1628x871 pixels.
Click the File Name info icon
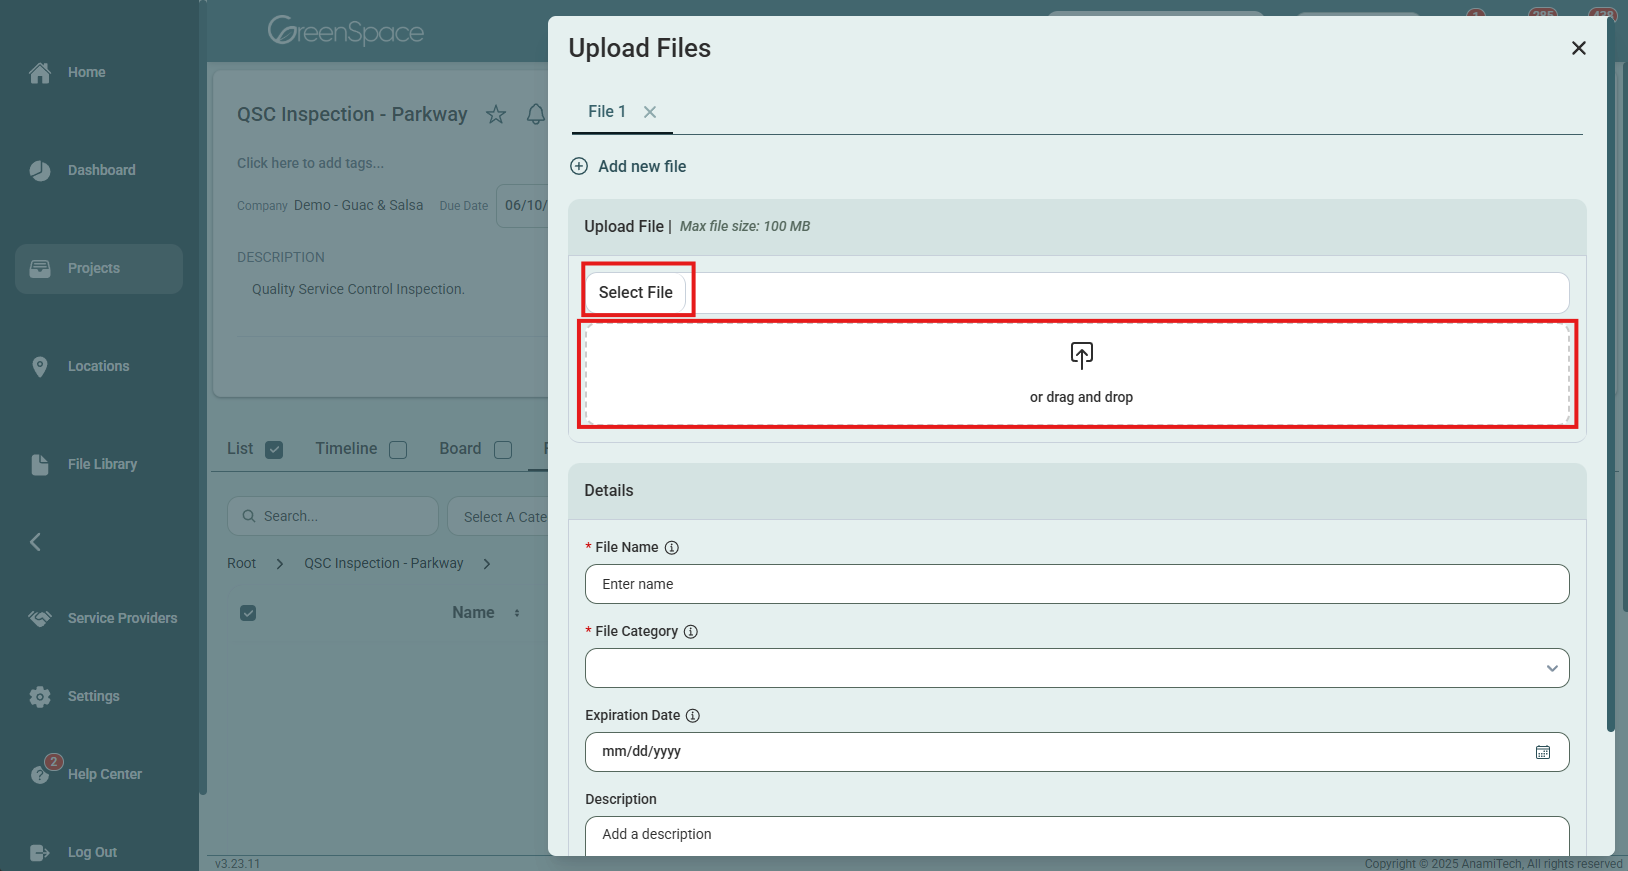point(672,548)
